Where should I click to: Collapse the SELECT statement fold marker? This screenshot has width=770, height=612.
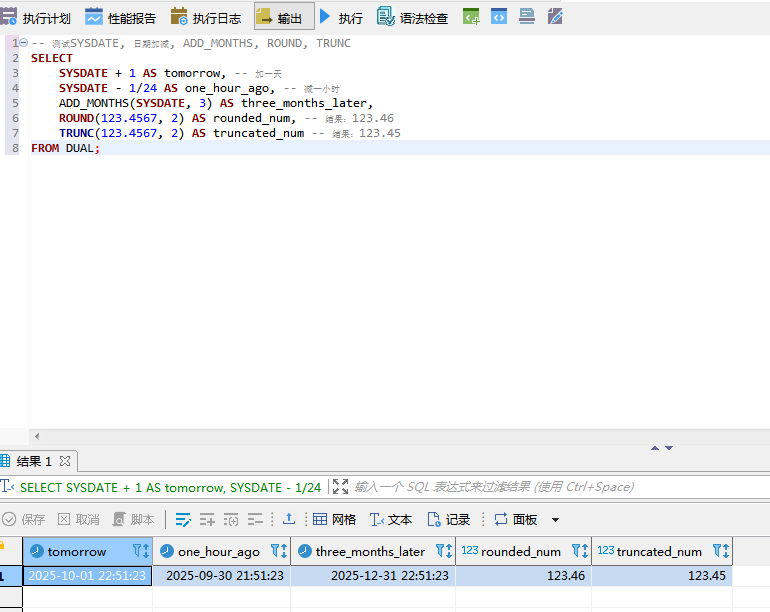coord(24,43)
